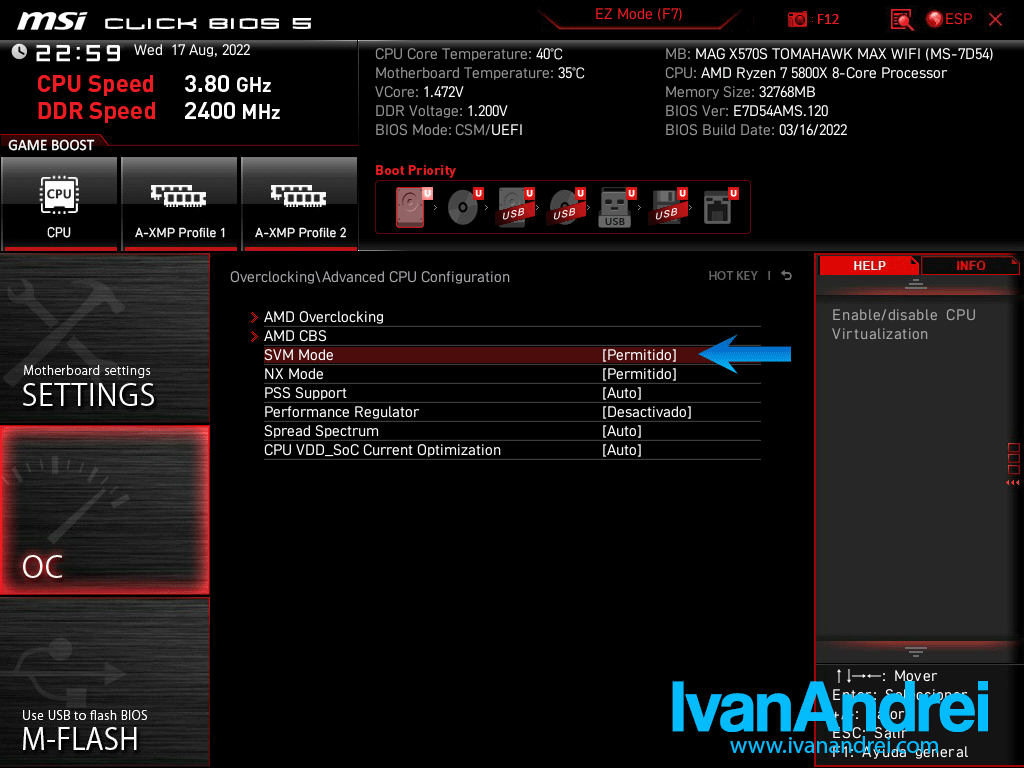Select the network boot device icon

[717, 208]
